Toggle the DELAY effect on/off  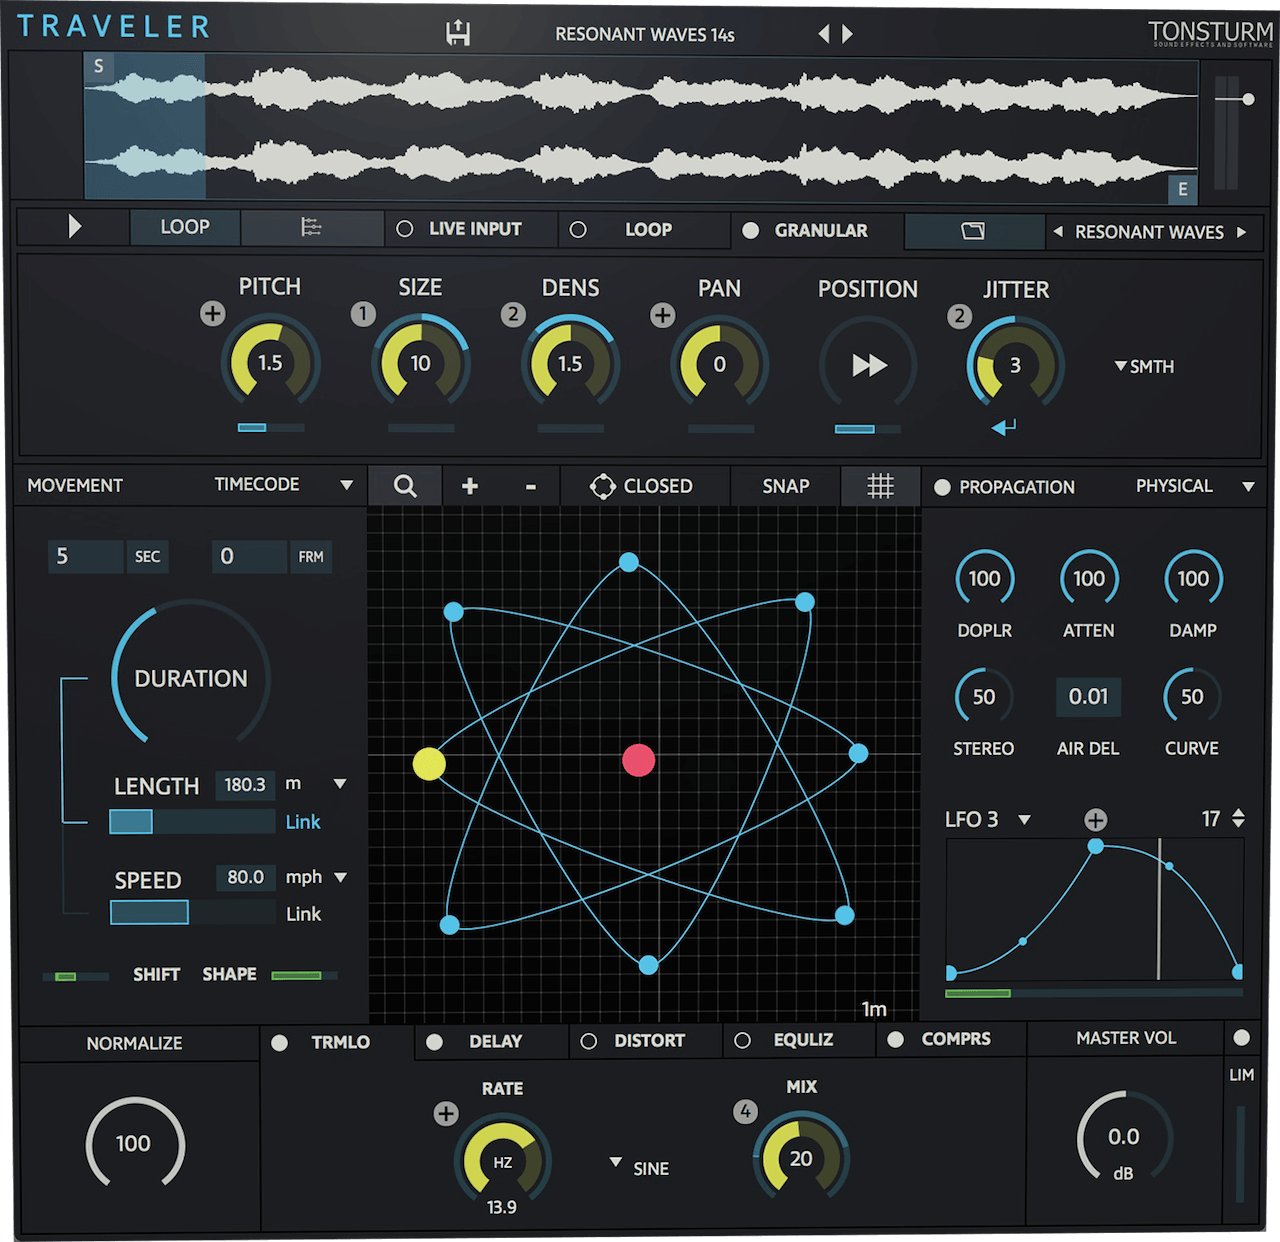tap(434, 1042)
